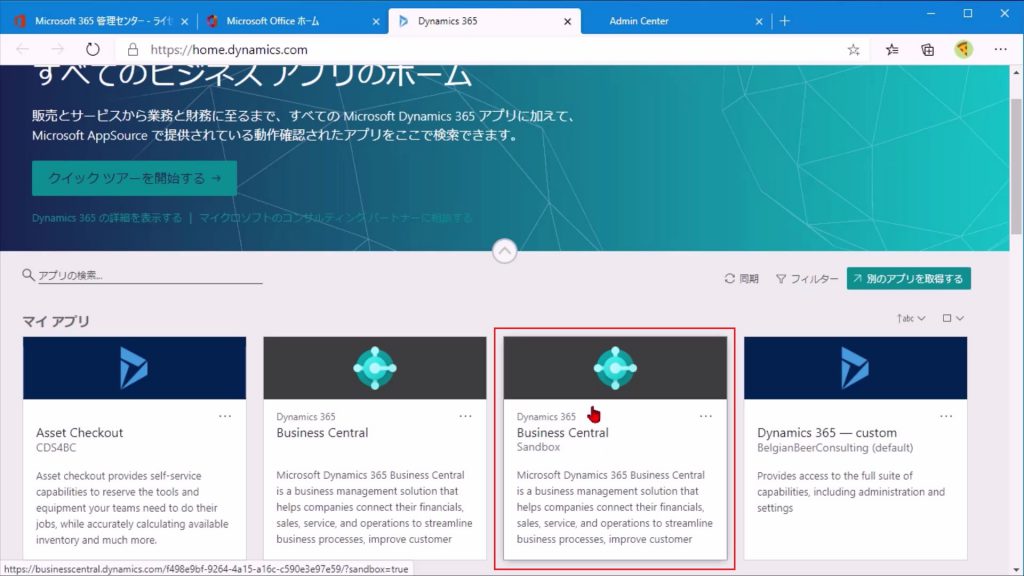Open the browser Favorites list
1024x576 pixels.
click(892, 50)
